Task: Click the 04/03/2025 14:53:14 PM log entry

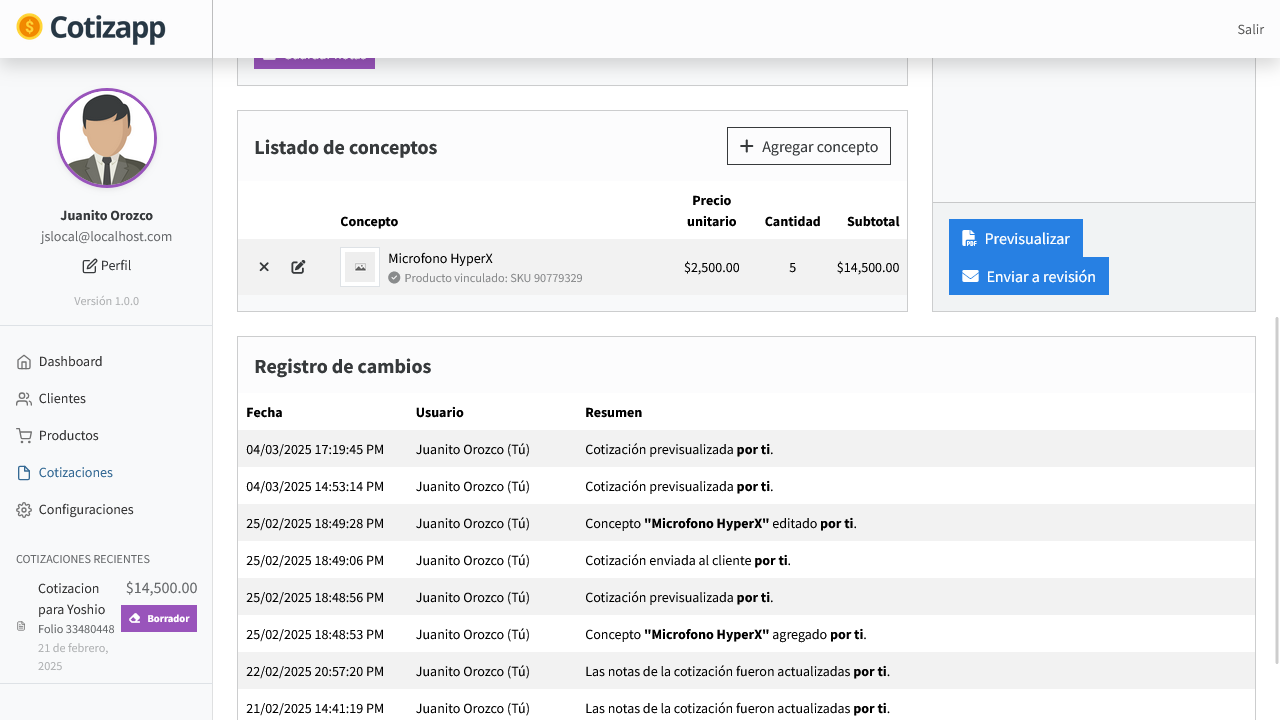Action: tap(746, 486)
